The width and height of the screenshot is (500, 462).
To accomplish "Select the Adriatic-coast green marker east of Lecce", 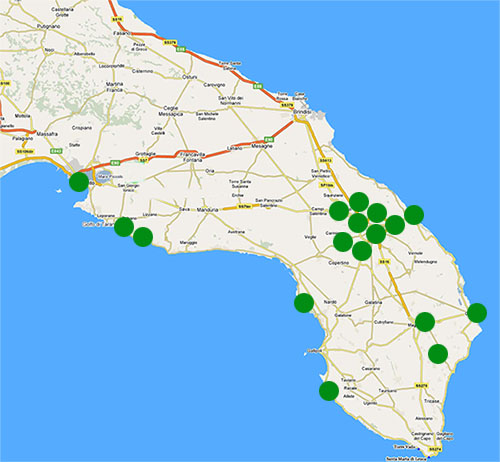I will (x=414, y=215).
